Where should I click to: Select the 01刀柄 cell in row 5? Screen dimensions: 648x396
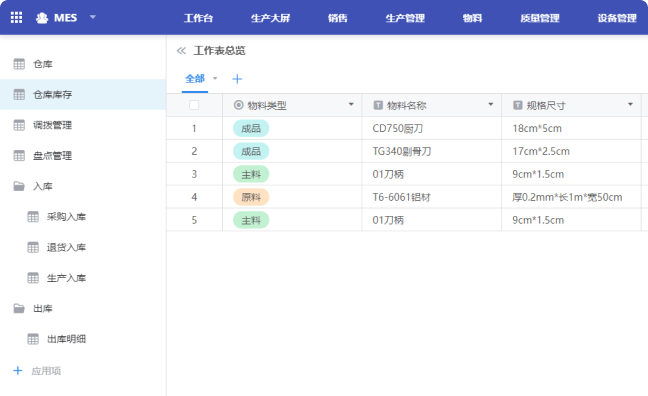pyautogui.click(x=432, y=220)
